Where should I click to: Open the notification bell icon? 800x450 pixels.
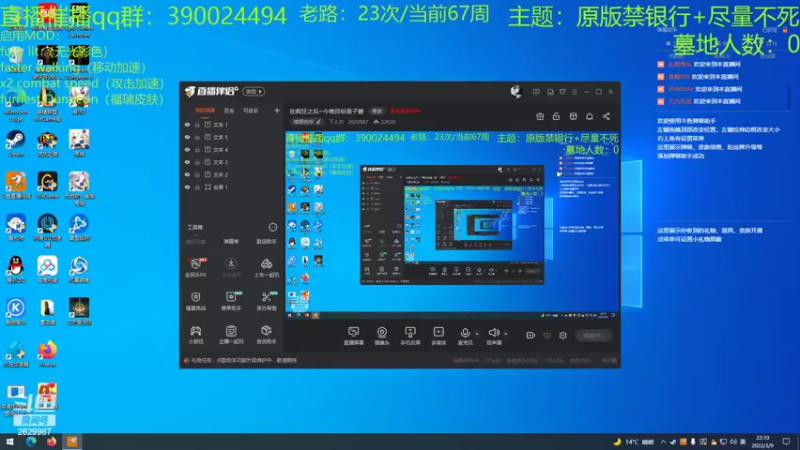point(589,116)
